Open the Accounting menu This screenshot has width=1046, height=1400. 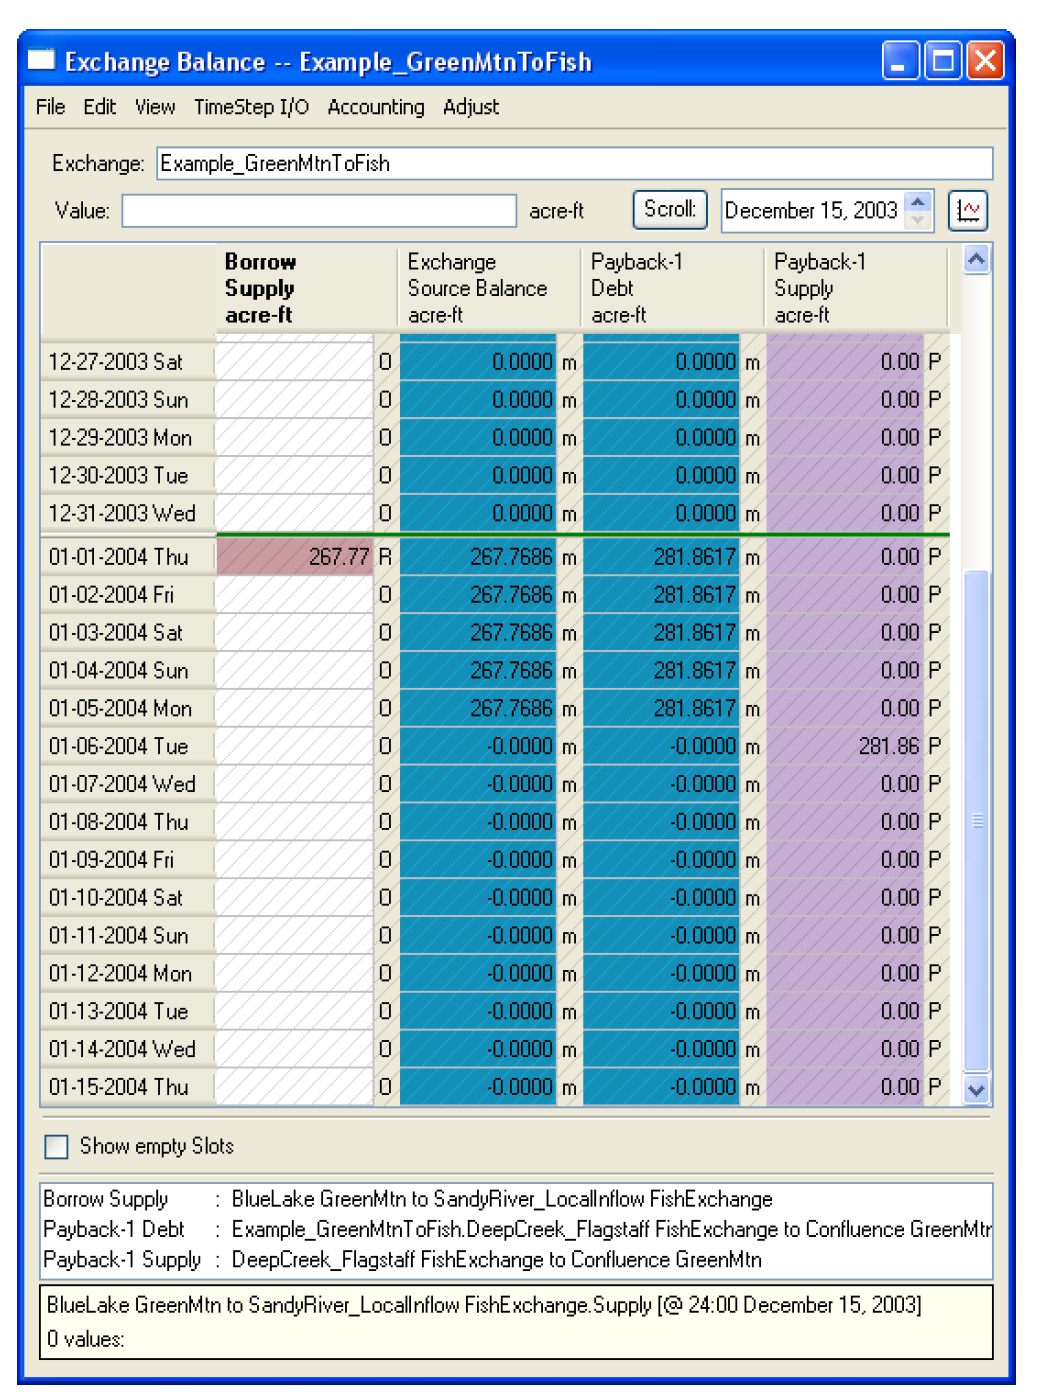(x=375, y=107)
